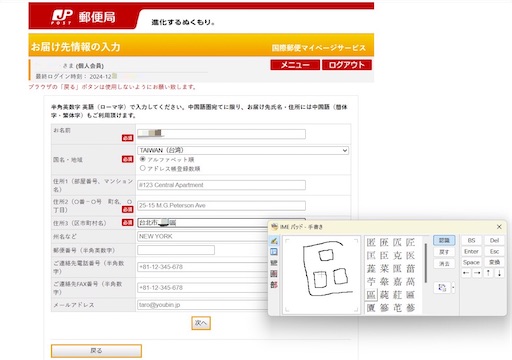This screenshot has width=512, height=360.
Task: Click the BS key in IME Pad
Action: (x=471, y=240)
